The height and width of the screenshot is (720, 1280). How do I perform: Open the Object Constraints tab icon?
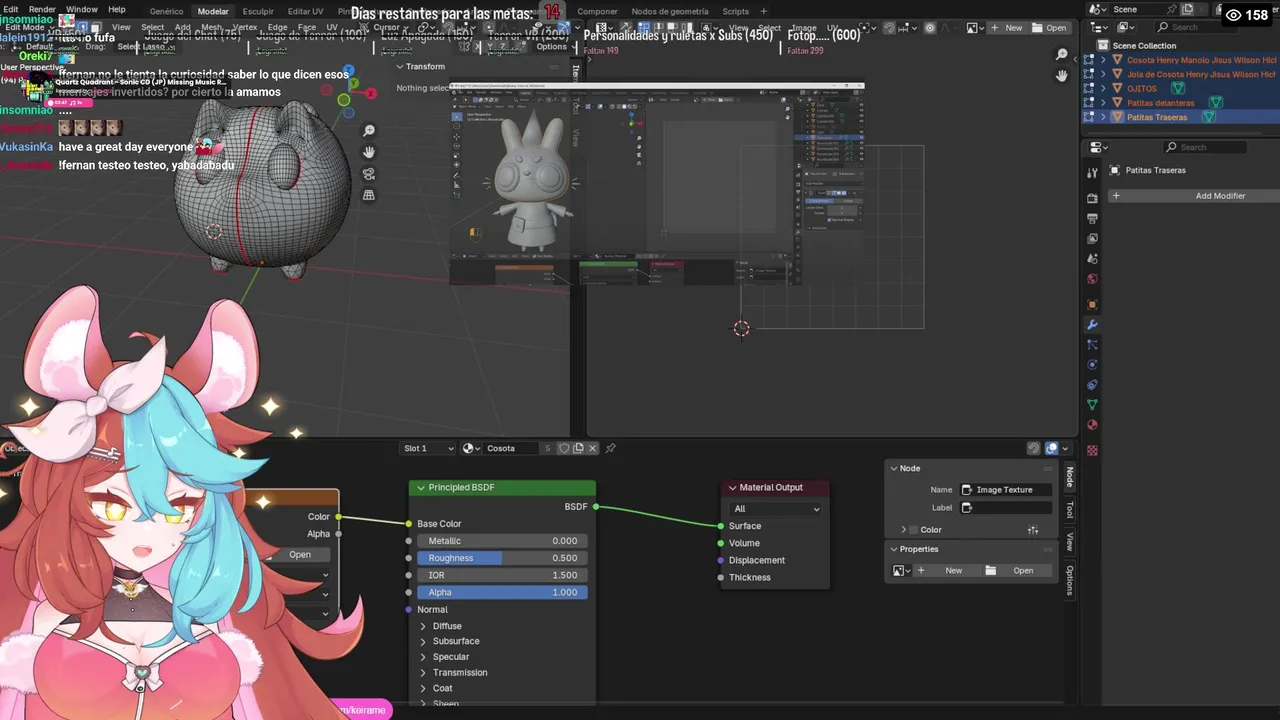tap(1092, 385)
